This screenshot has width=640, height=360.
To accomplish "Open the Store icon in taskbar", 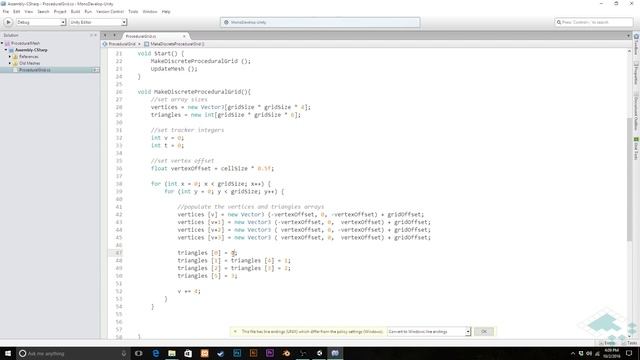I will 188,353.
